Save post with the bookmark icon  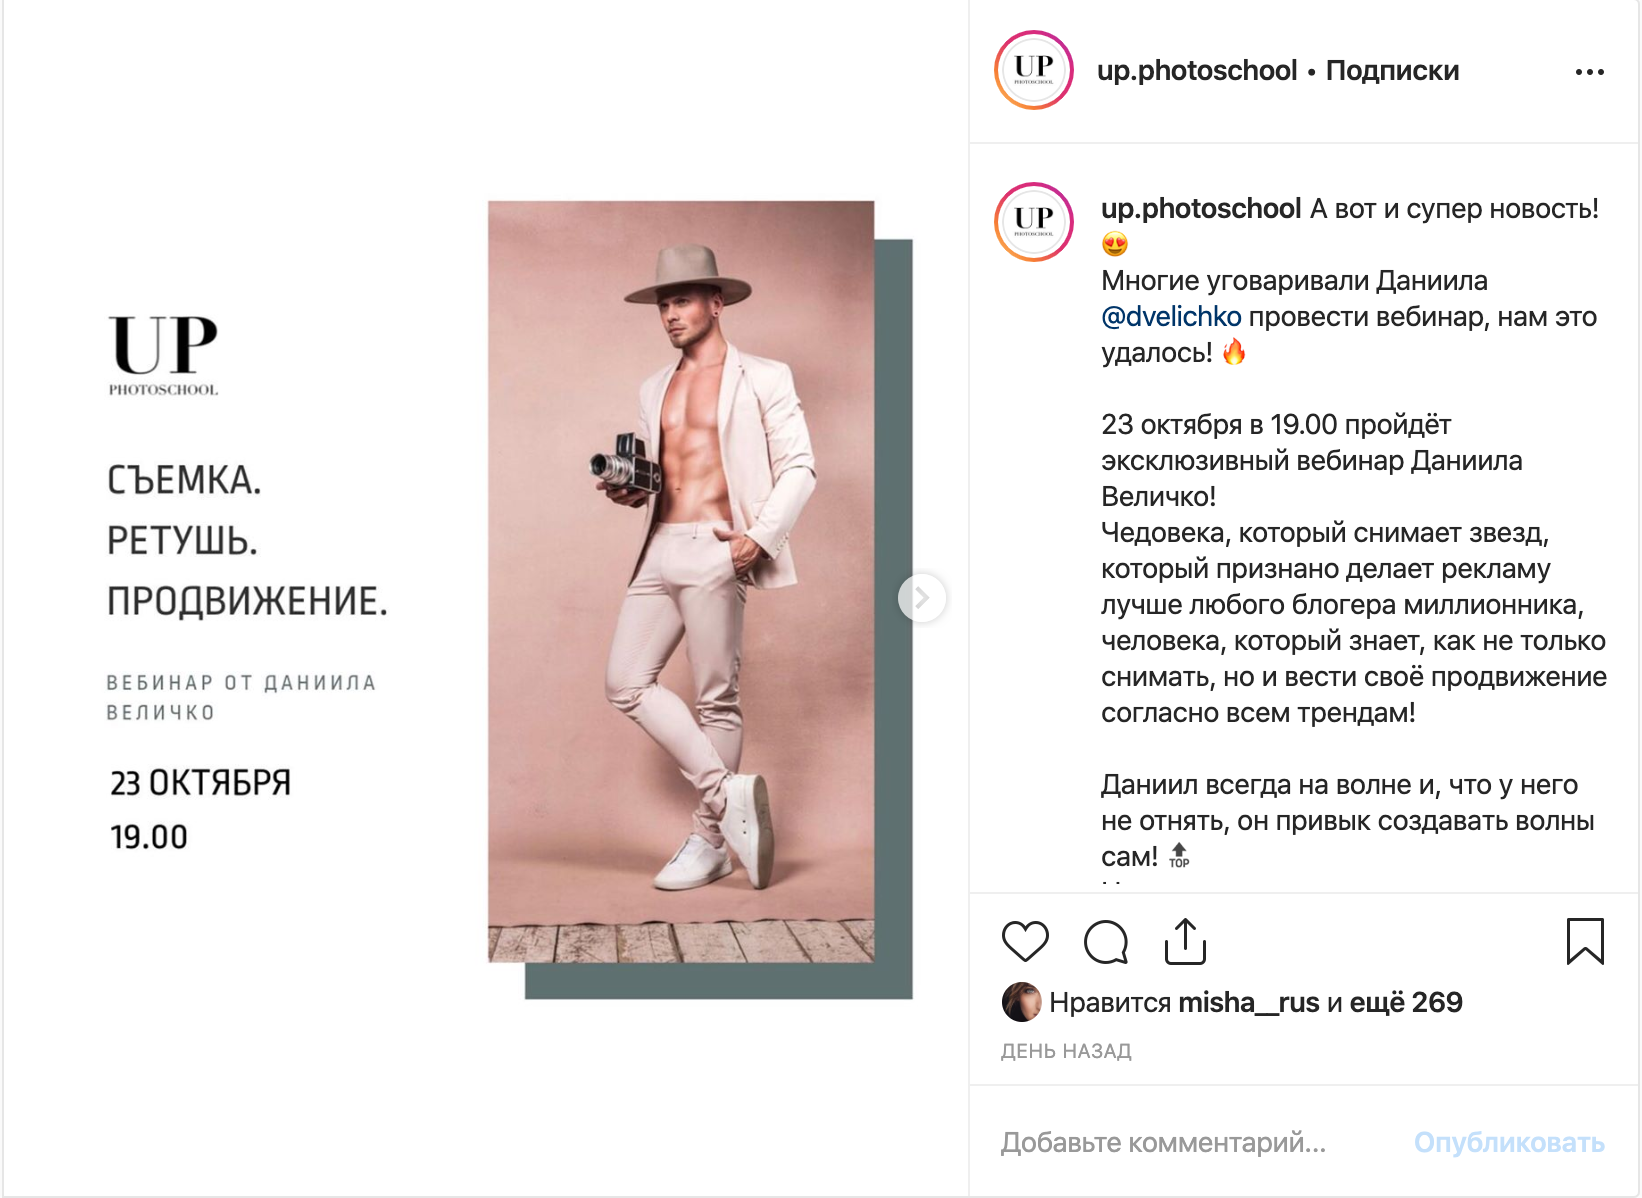point(1585,941)
